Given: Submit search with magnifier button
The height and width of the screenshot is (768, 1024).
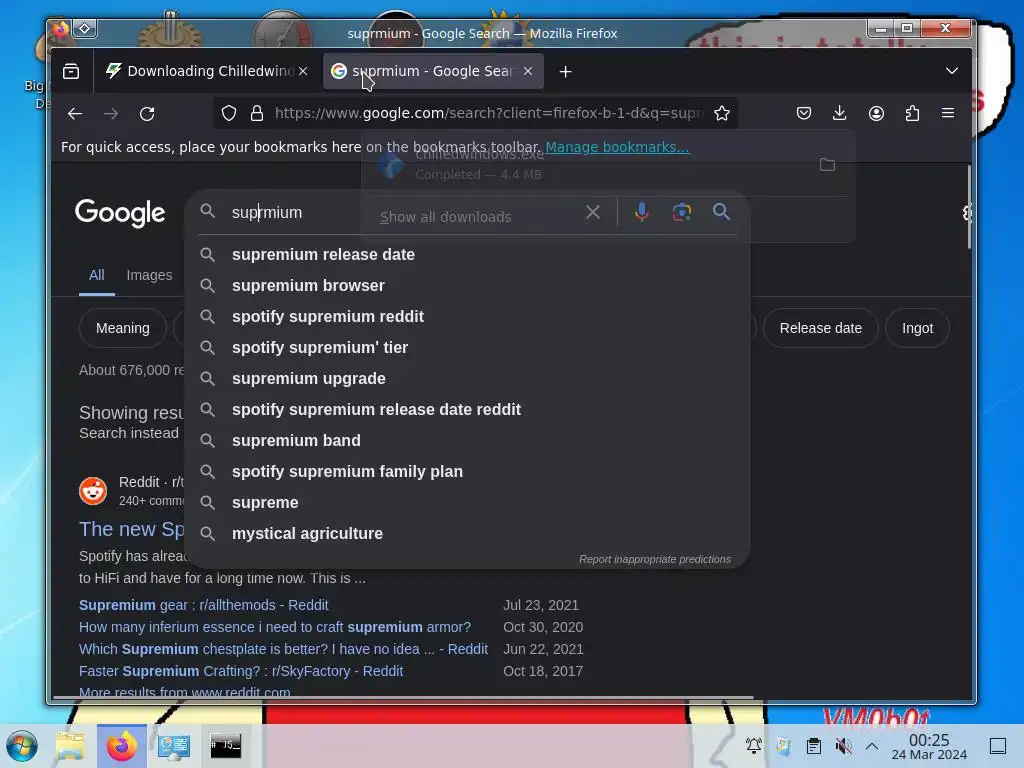Looking at the screenshot, I should pyautogui.click(x=721, y=212).
